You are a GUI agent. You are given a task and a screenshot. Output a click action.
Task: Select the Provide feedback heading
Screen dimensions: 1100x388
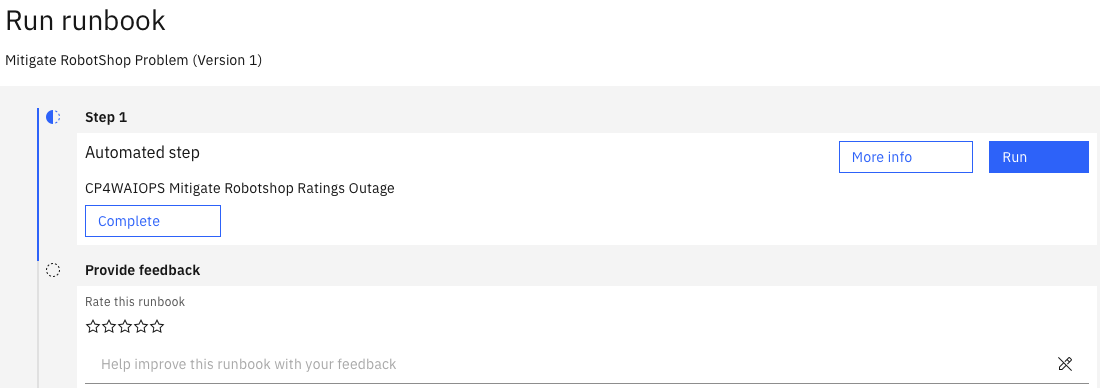coord(142,270)
